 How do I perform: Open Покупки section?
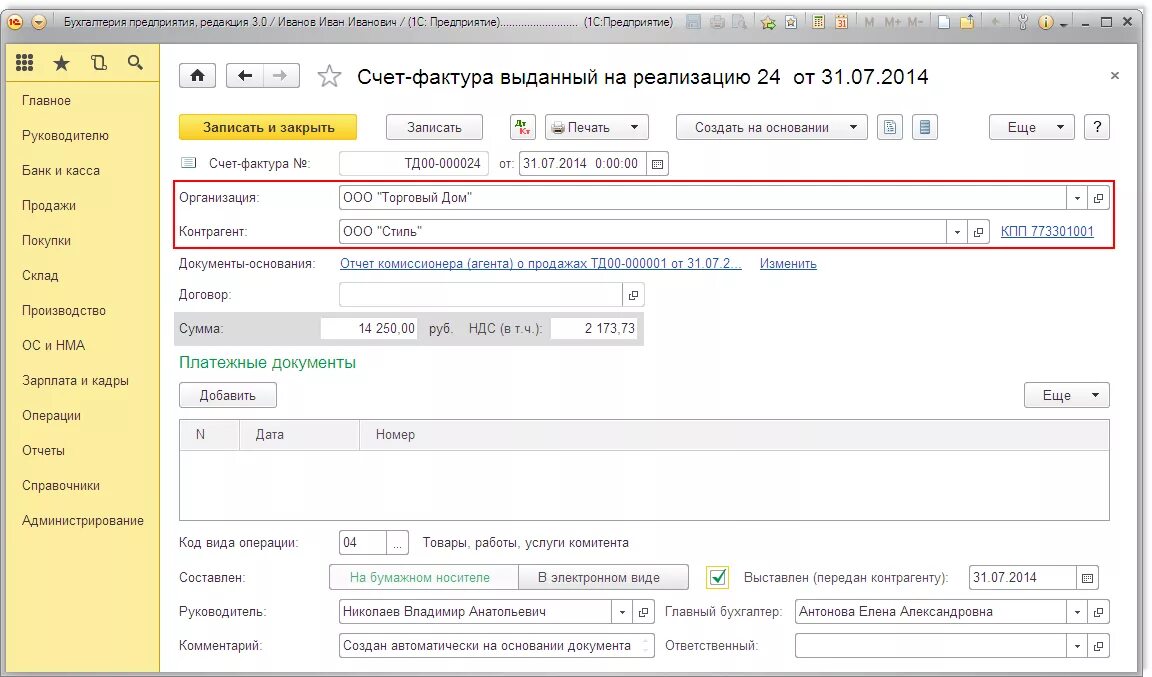click(x=46, y=240)
